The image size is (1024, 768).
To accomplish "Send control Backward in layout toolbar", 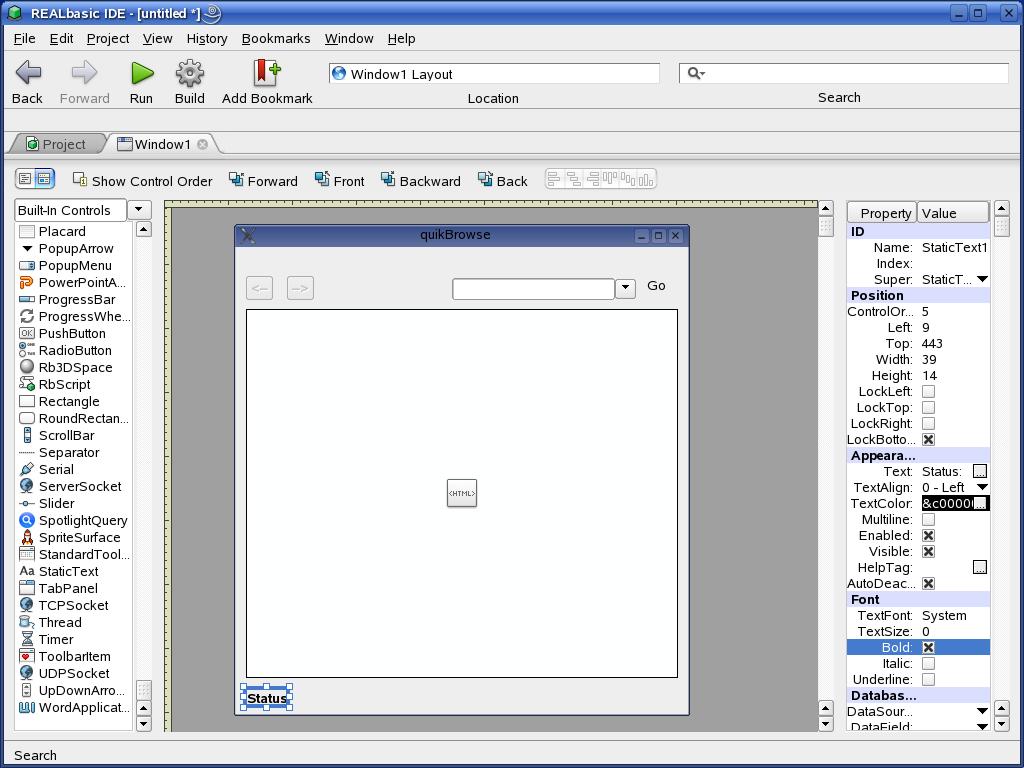I will [421, 180].
